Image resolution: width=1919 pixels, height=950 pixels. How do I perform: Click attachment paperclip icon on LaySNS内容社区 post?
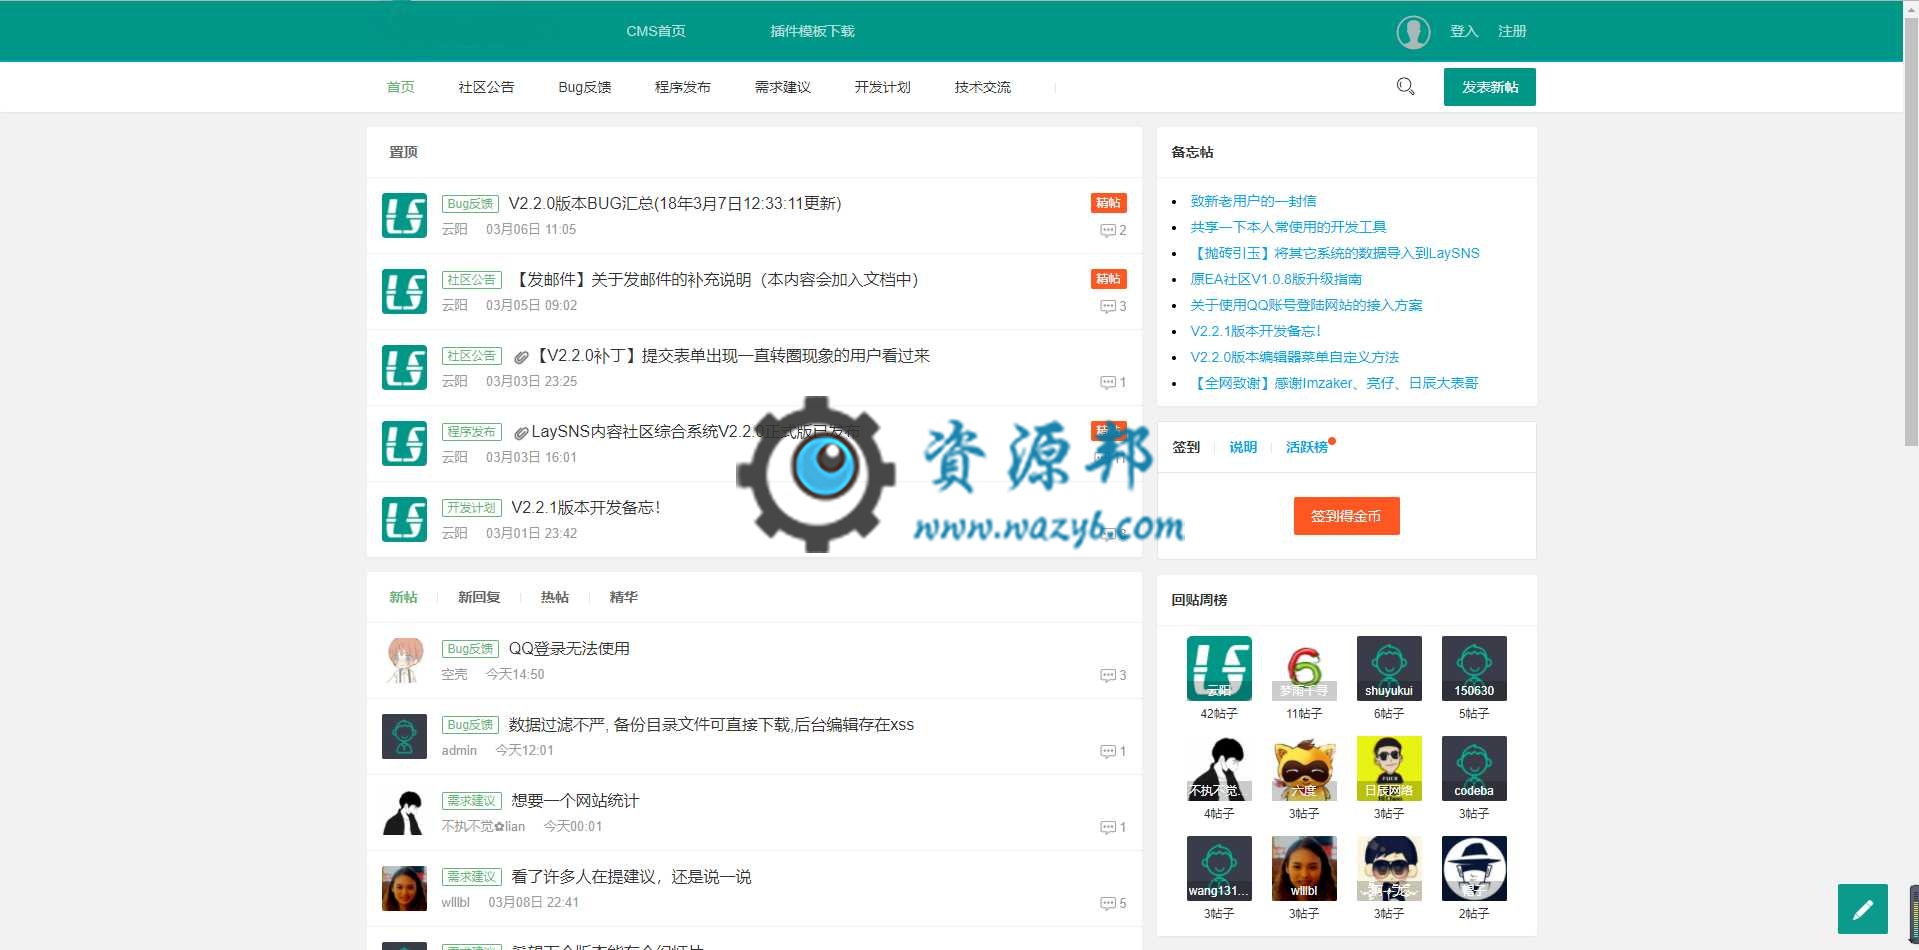coord(521,433)
